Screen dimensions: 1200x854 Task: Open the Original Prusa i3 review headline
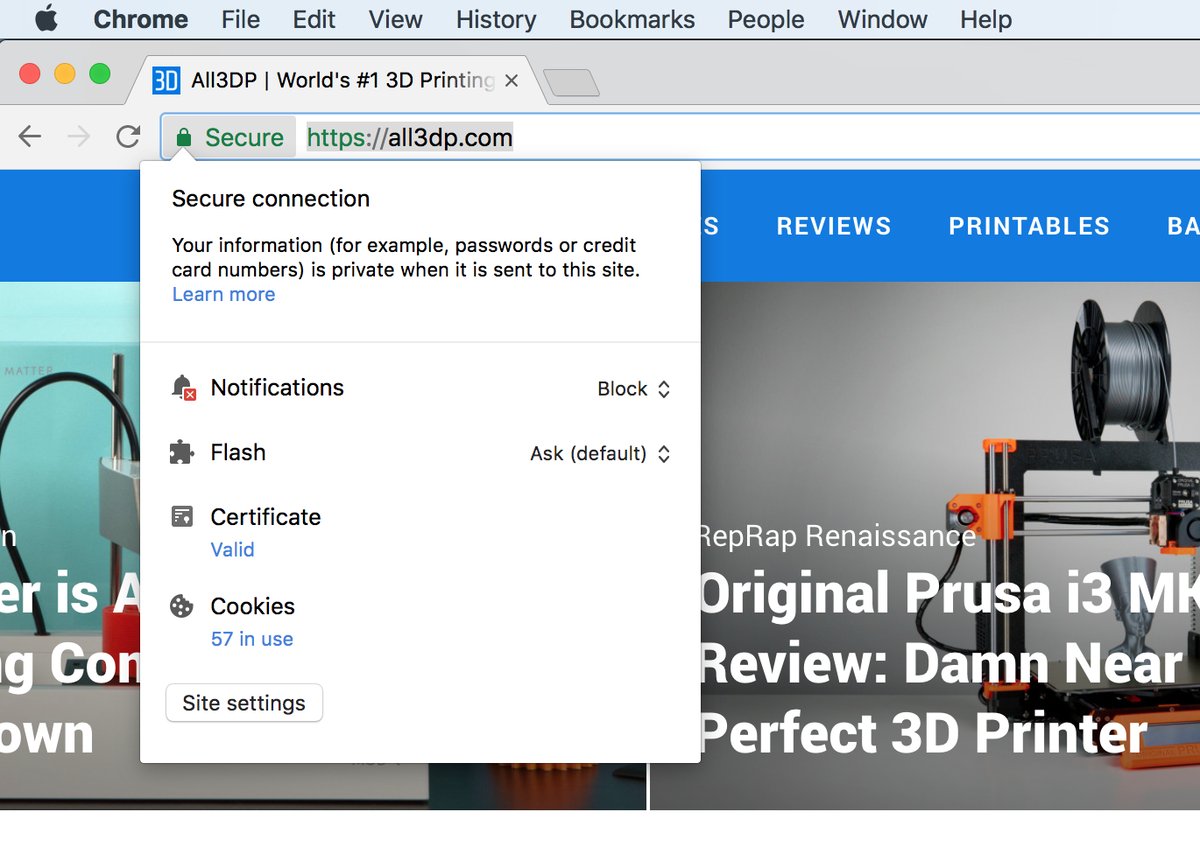click(x=948, y=663)
